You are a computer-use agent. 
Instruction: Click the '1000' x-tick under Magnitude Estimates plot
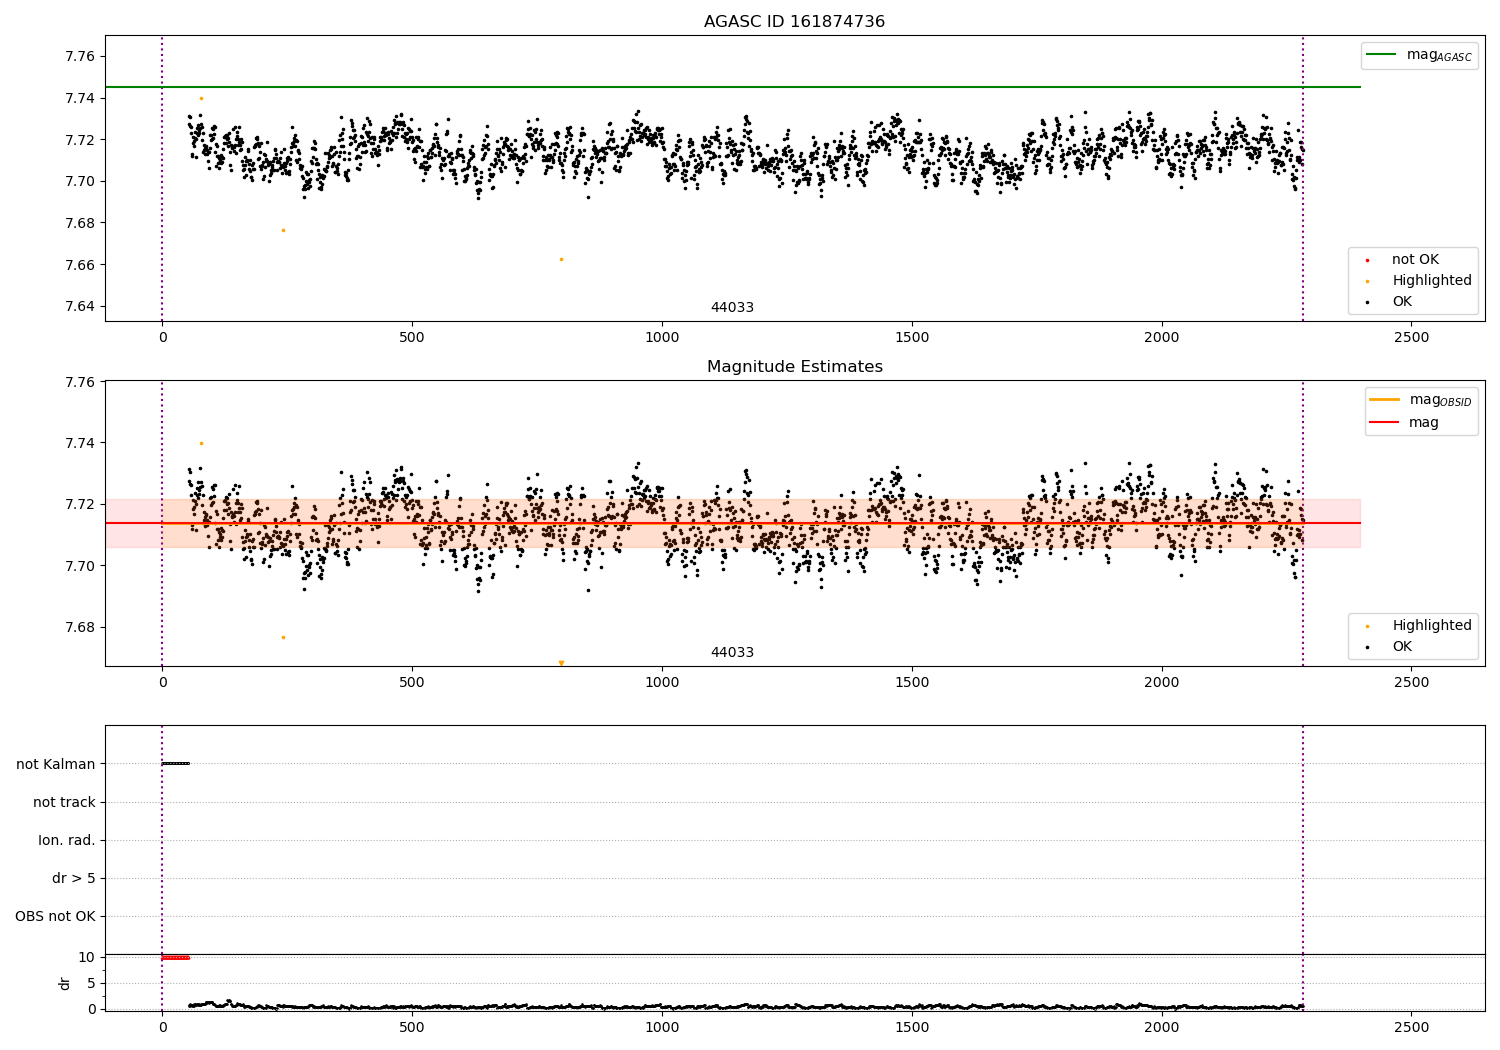(x=662, y=683)
